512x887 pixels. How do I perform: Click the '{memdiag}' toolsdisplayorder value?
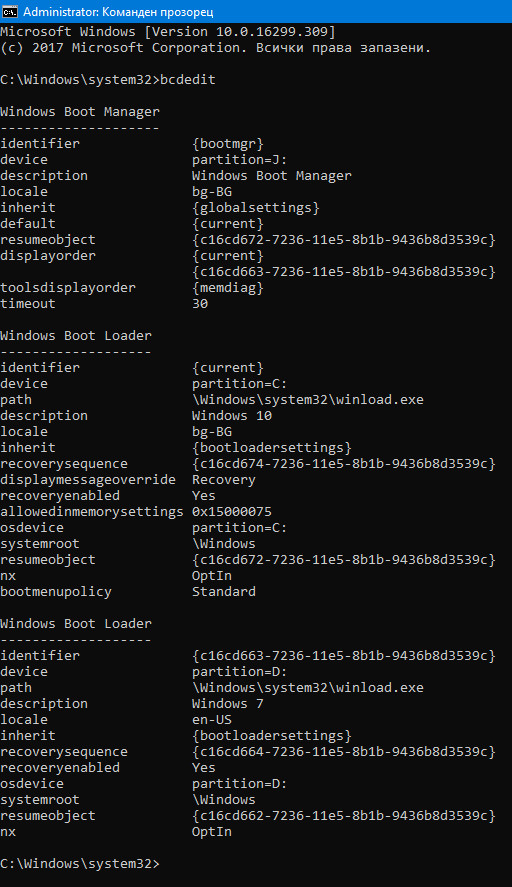228,287
